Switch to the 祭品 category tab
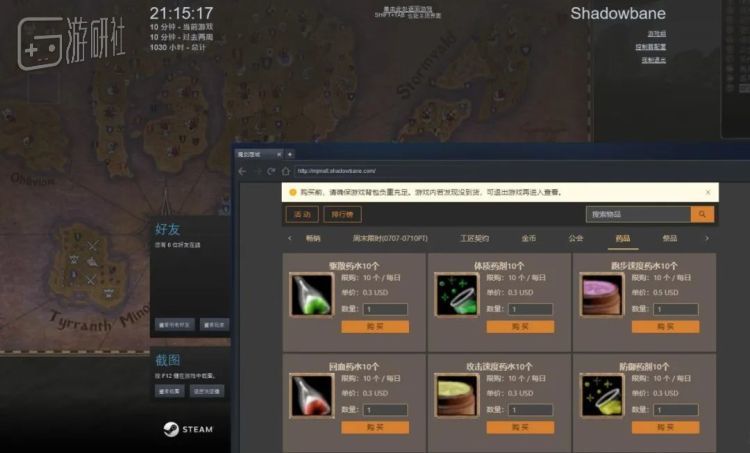This screenshot has width=750, height=453. click(x=670, y=238)
